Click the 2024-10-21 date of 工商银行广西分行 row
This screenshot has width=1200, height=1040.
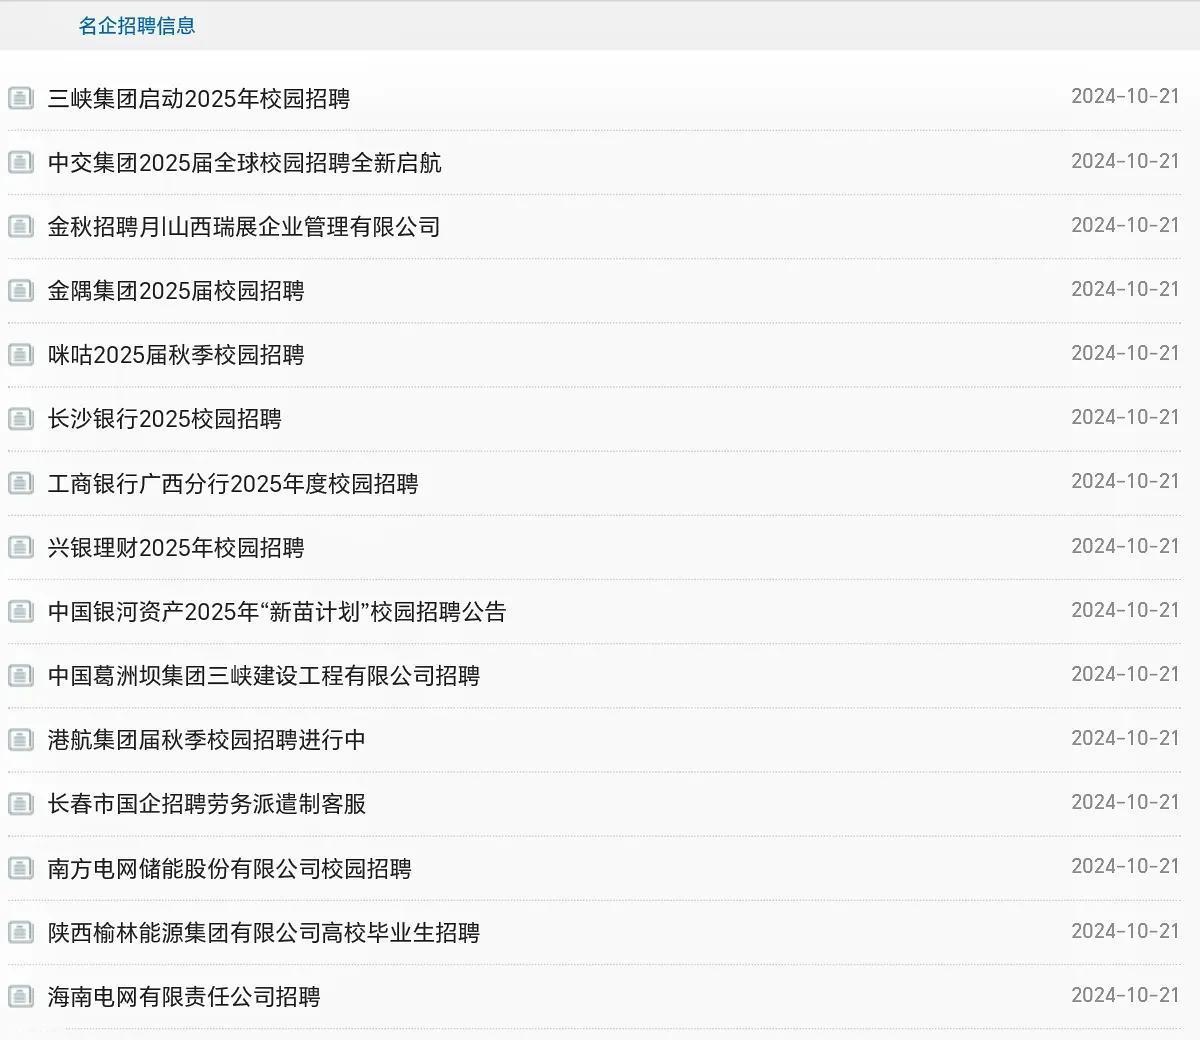1125,480
